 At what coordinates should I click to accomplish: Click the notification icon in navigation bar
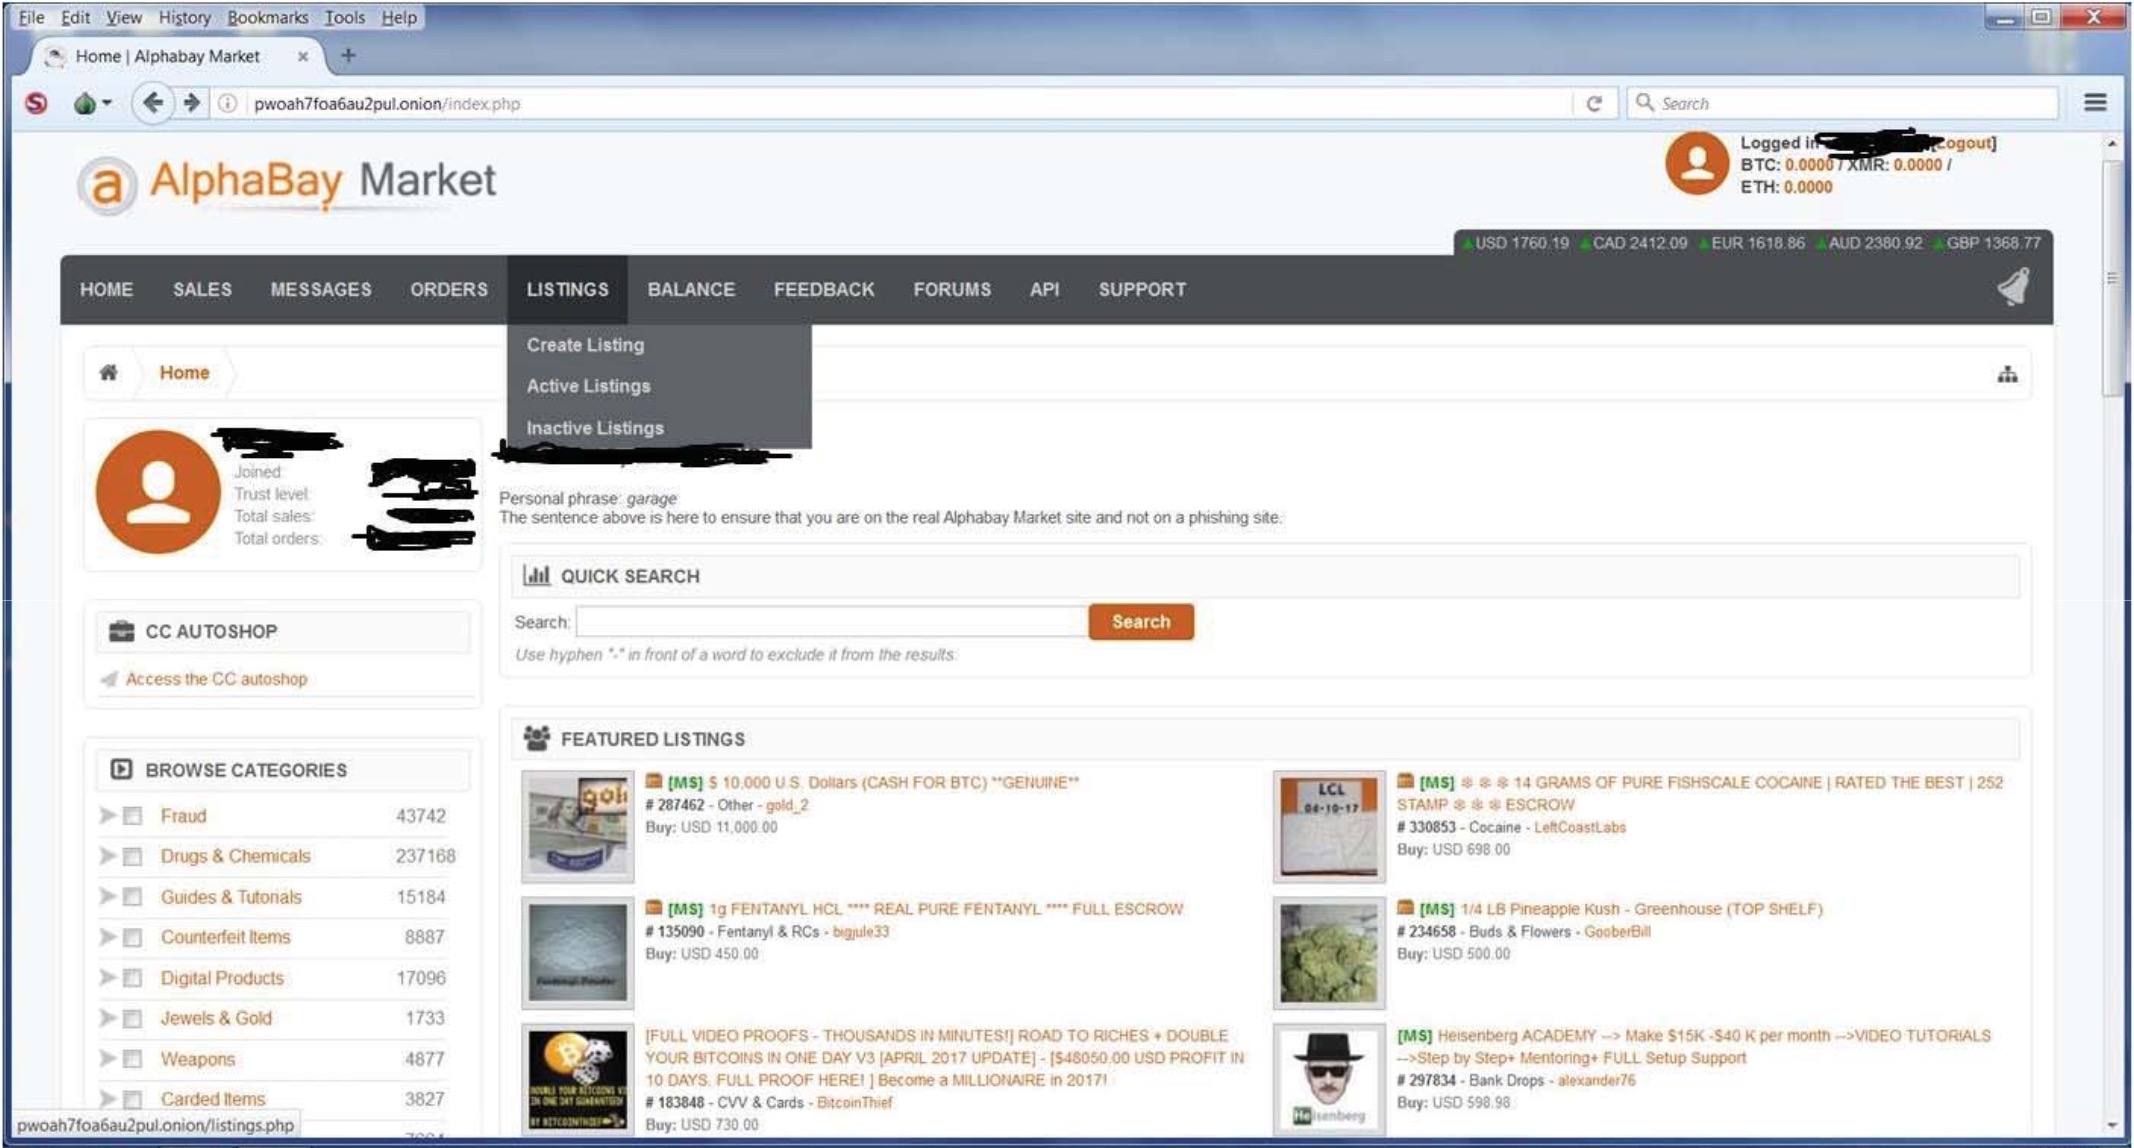click(2013, 288)
